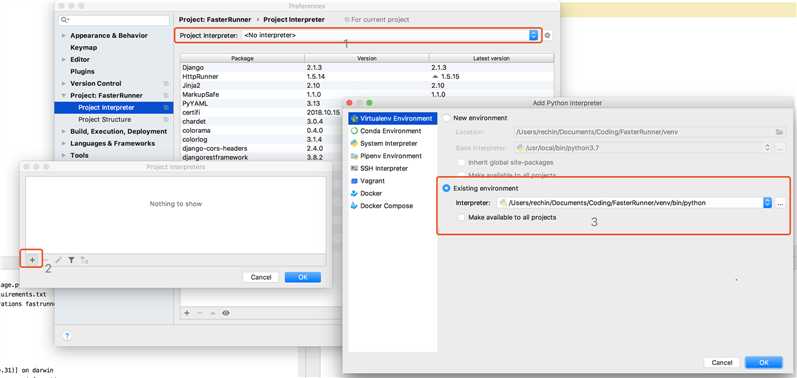The image size is (797, 378).
Task: Select Project Interpreter in Preferences sidebar
Action: click(114, 108)
